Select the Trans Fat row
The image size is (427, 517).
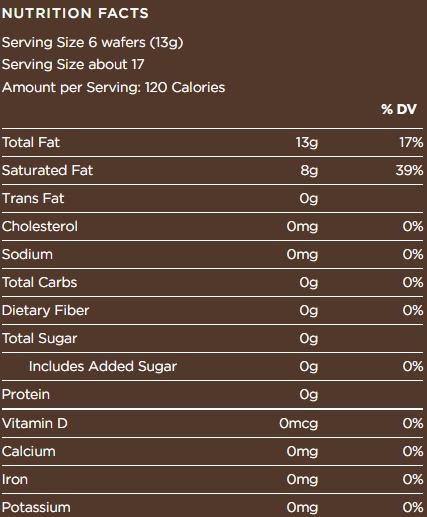click(x=213, y=198)
